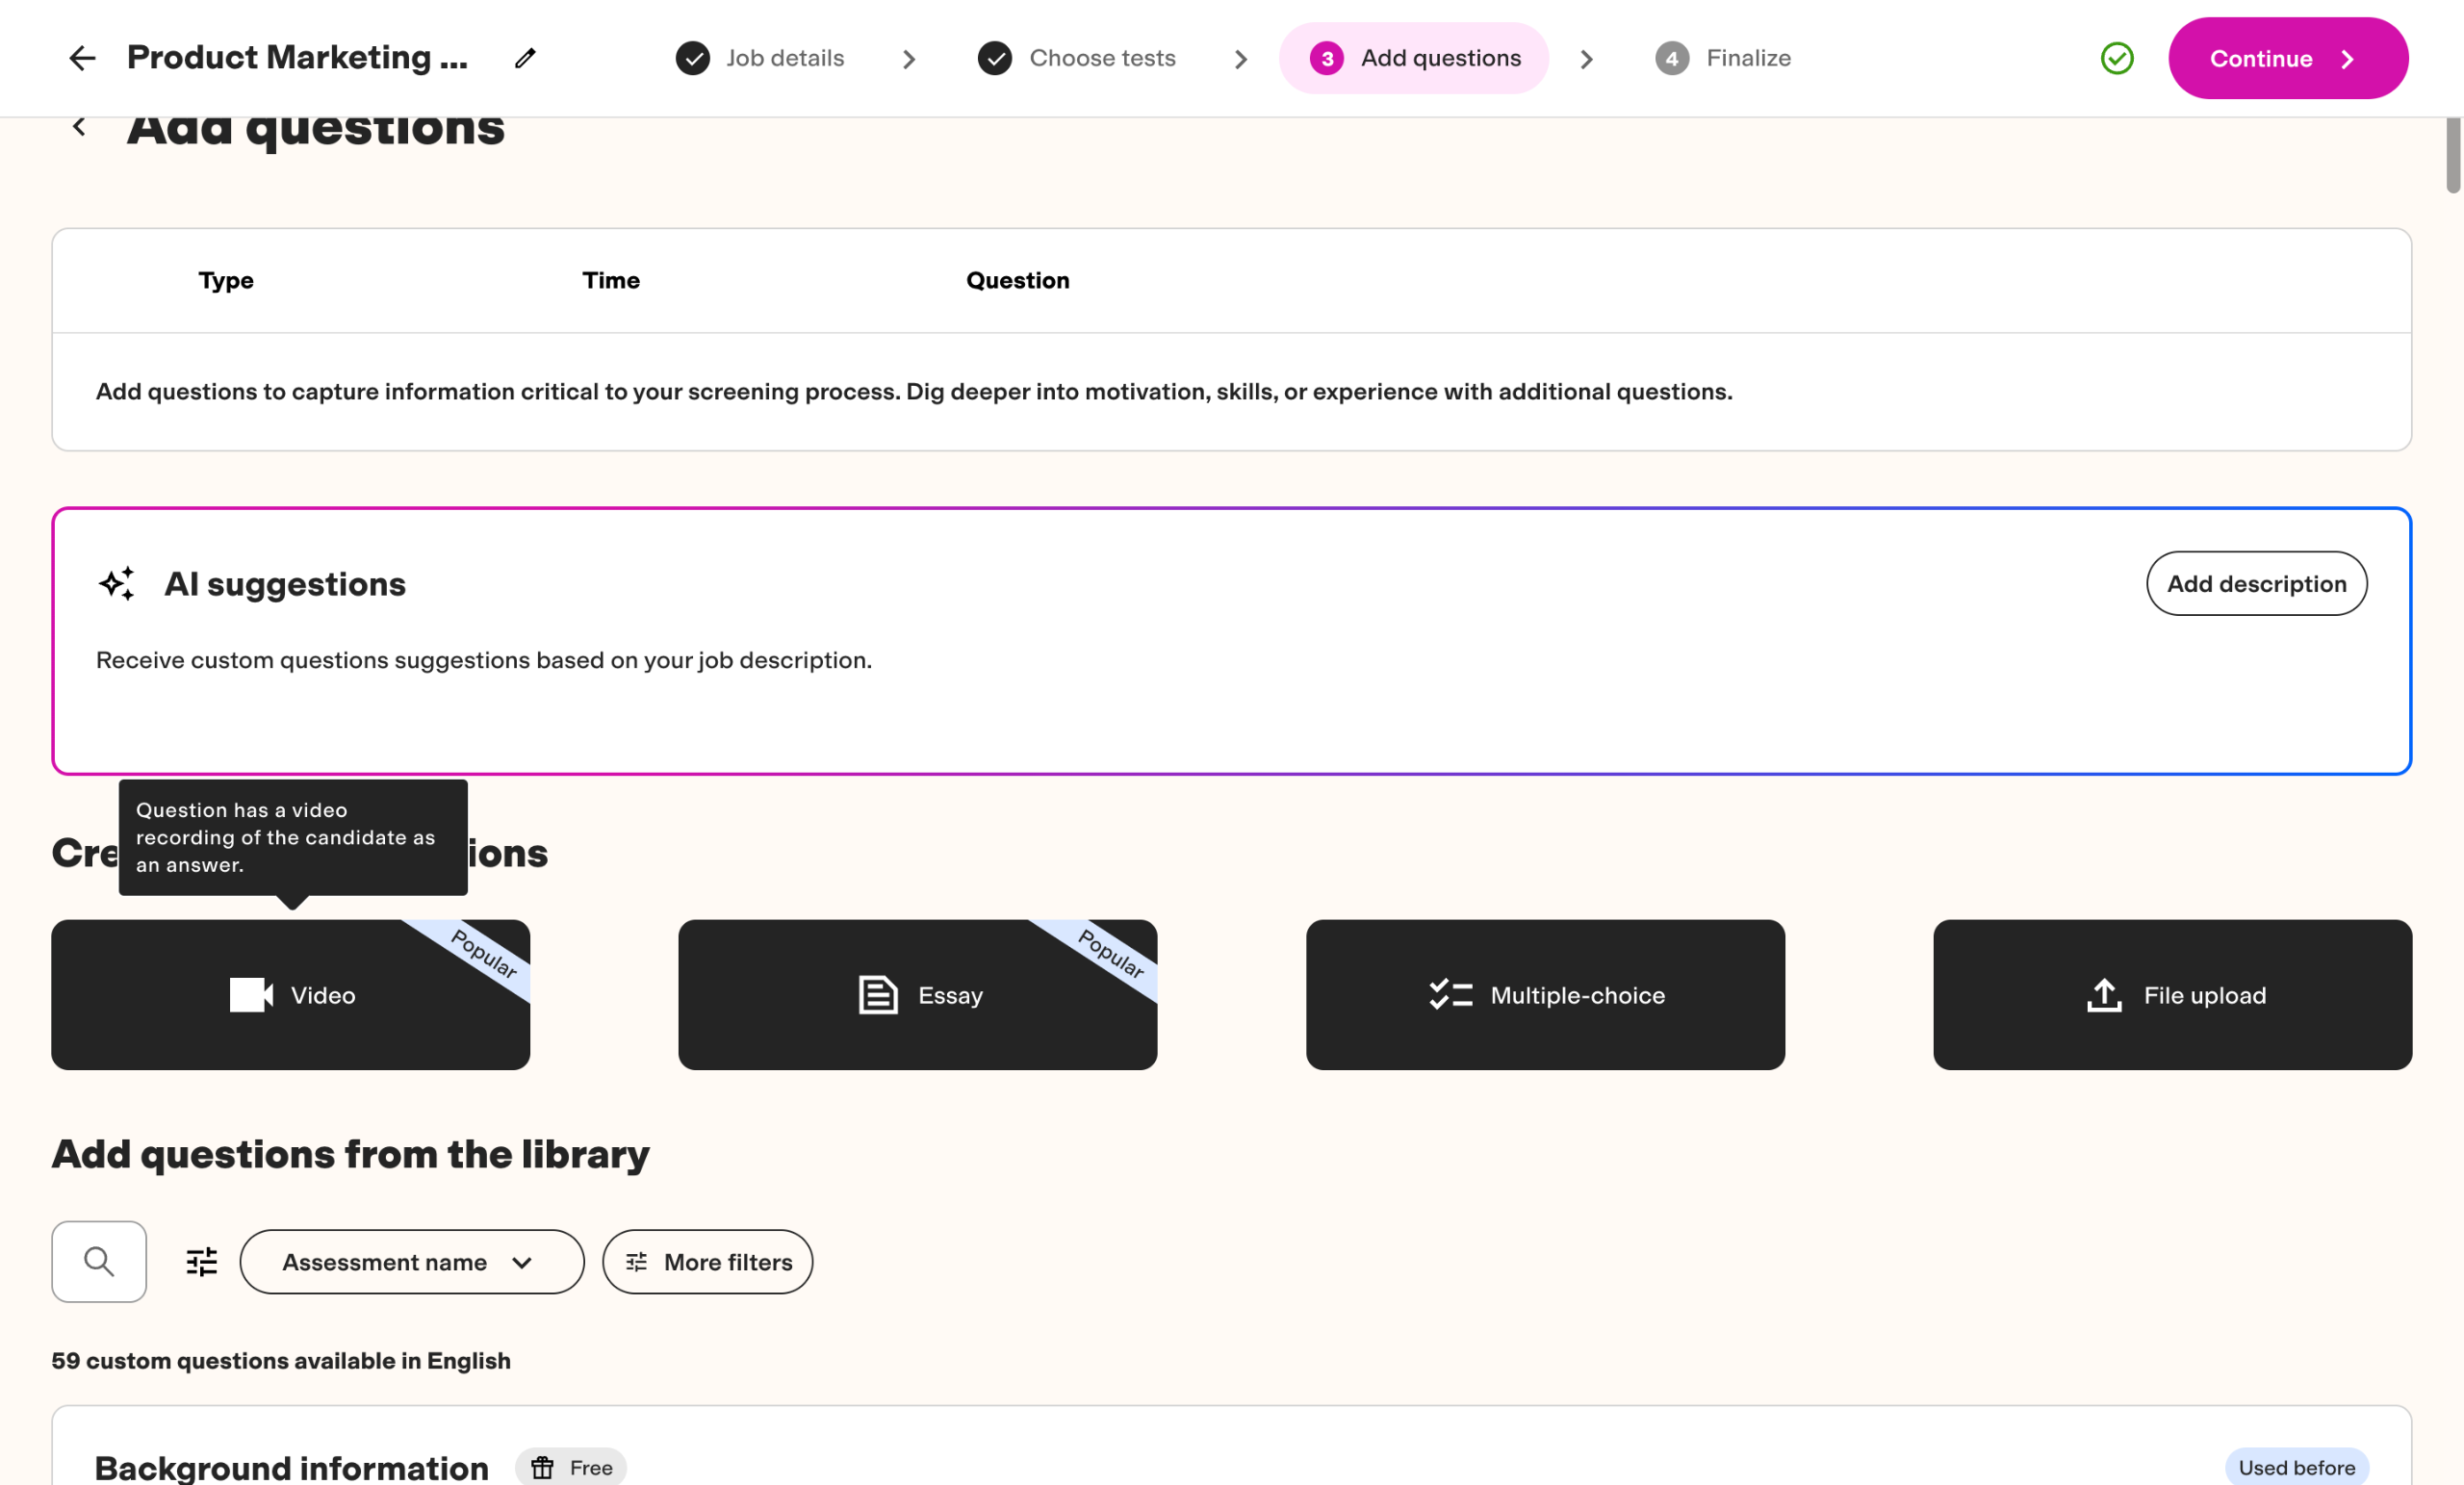This screenshot has height=1485, width=2464.
Task: Go to Choose tests step
Action: point(1078,58)
